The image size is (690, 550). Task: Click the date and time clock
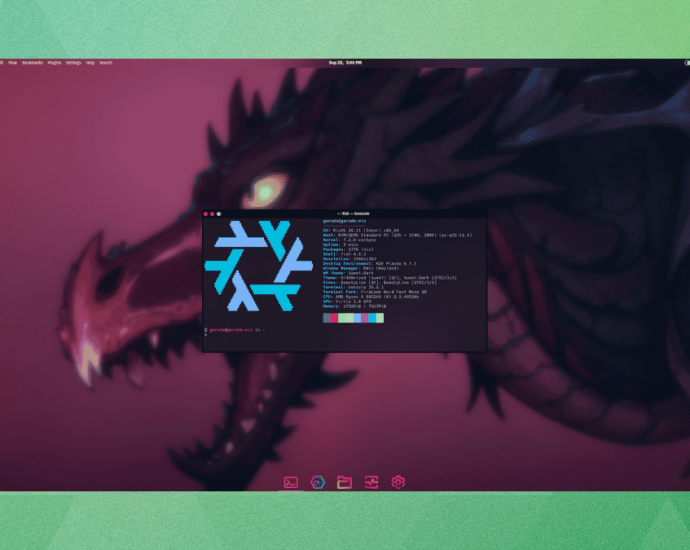345,63
